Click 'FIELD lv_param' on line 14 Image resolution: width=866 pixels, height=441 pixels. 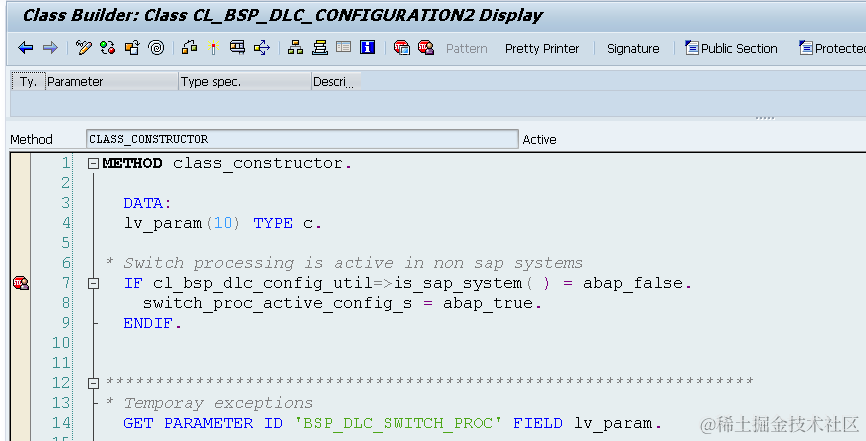[583, 423]
